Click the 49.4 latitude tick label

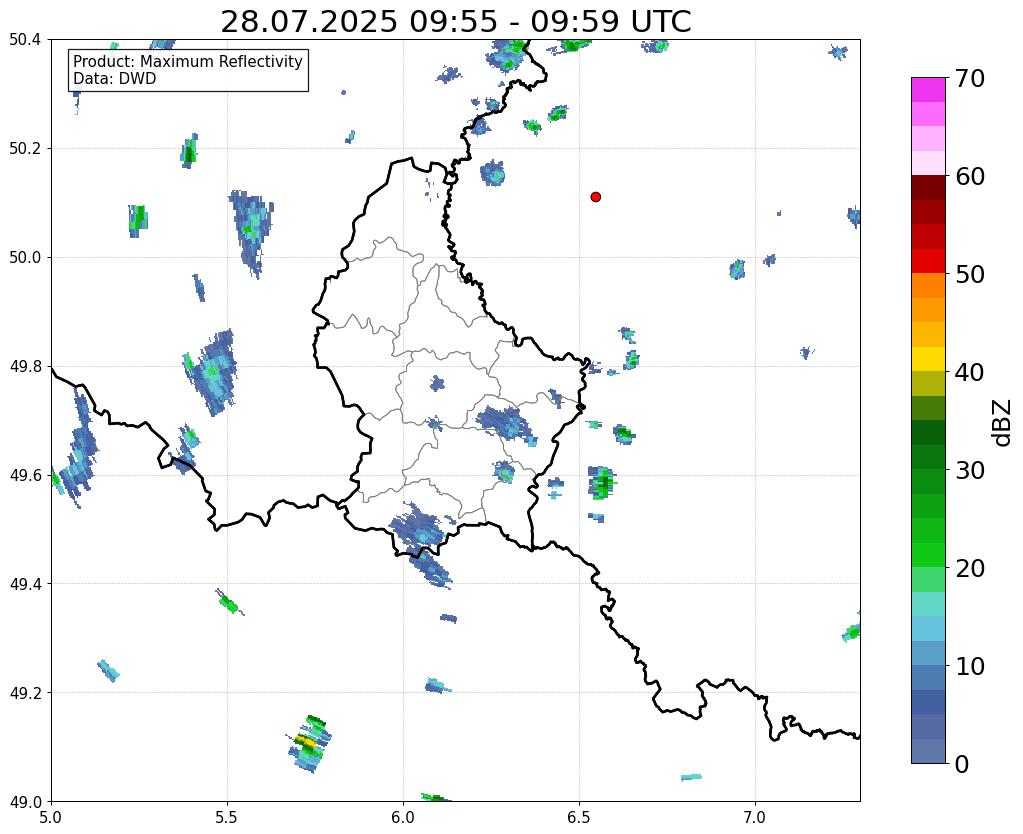(25, 583)
